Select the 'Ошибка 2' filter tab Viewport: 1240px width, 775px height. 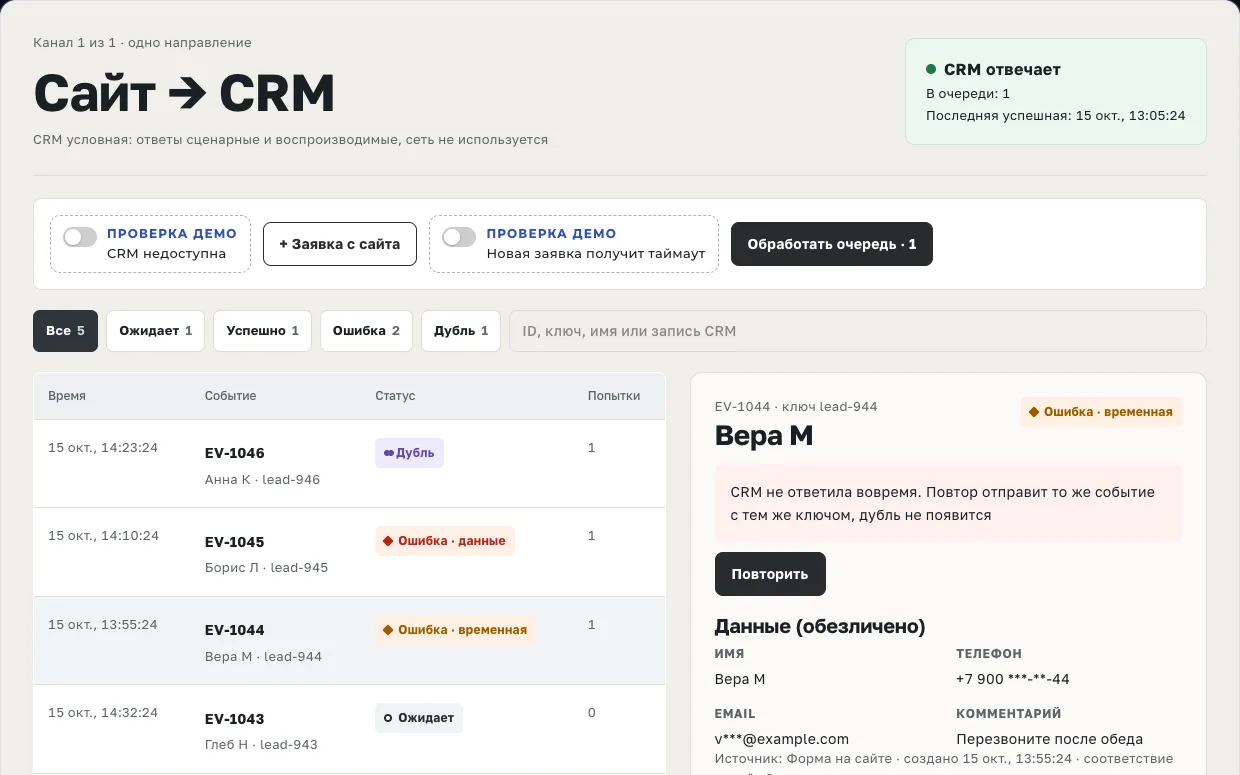click(366, 331)
